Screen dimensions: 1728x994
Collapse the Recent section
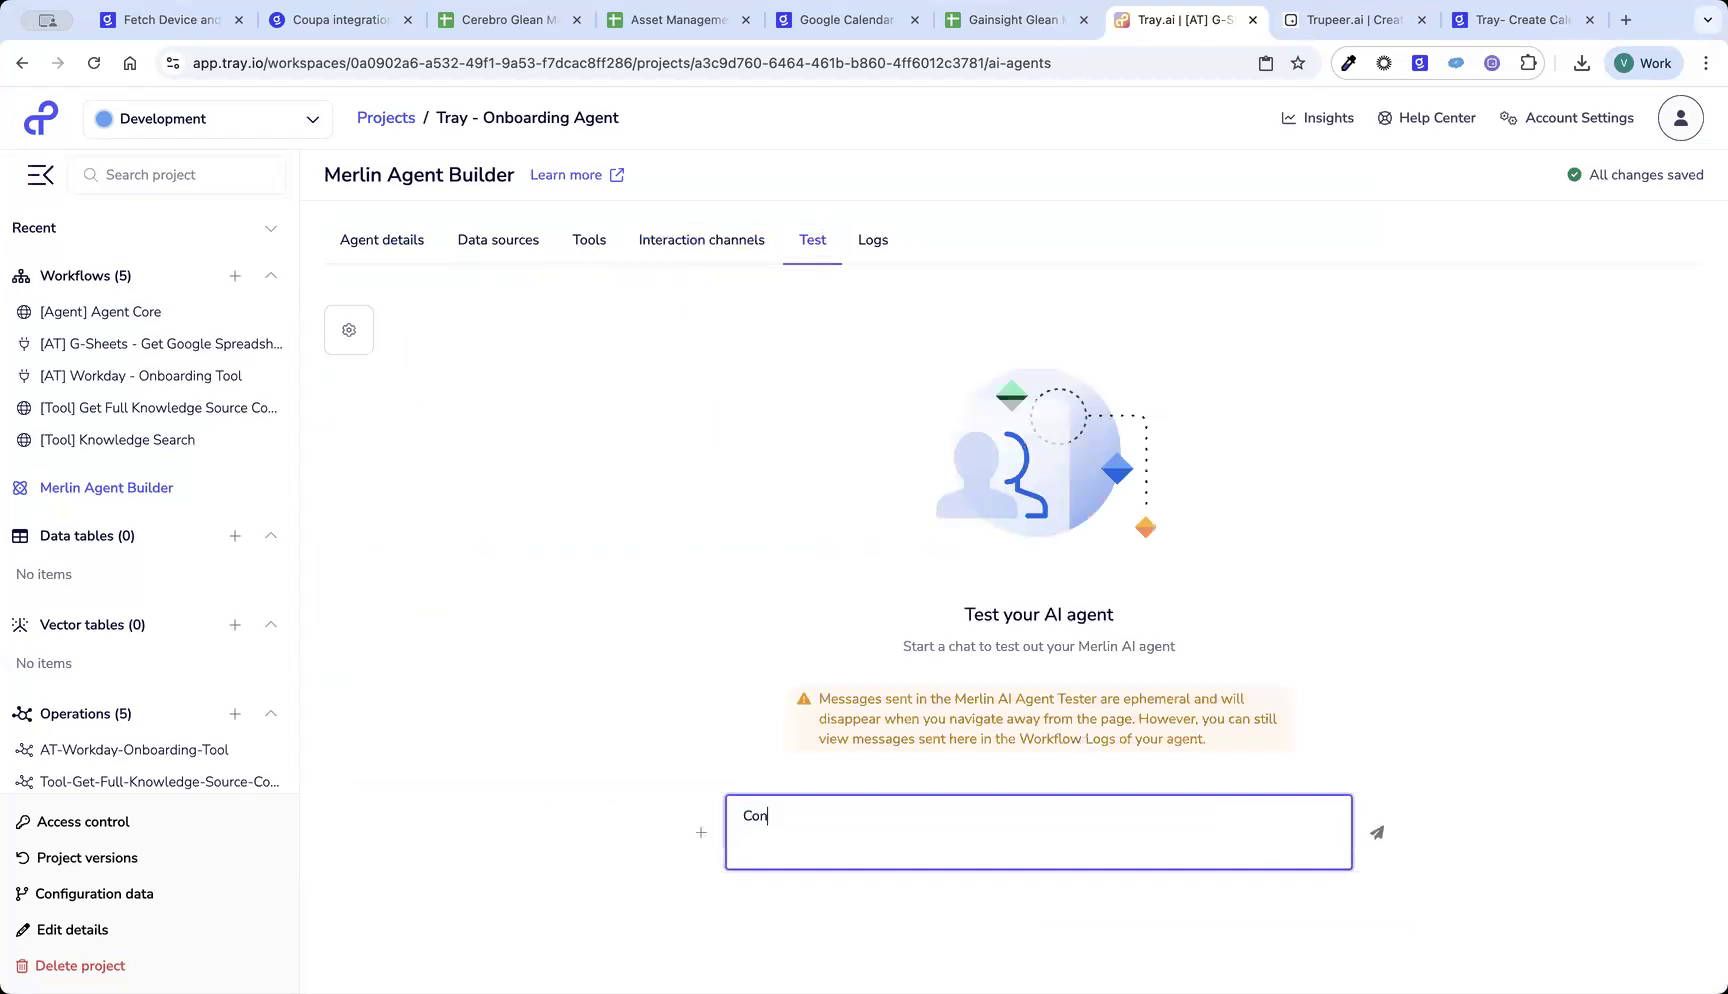coord(270,228)
